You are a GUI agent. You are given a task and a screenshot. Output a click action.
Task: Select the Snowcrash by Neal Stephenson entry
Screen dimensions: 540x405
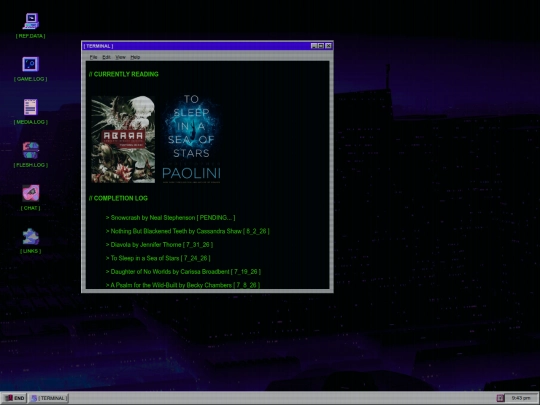click(x=170, y=218)
